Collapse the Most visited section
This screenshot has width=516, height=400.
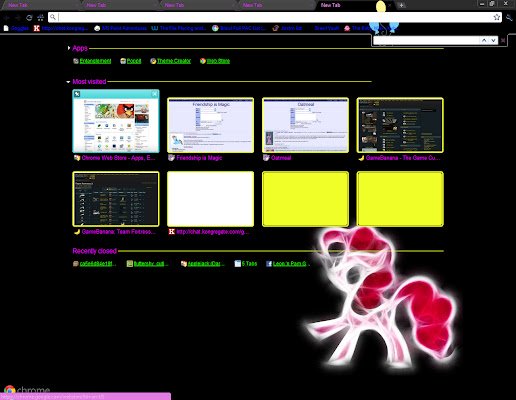68,82
